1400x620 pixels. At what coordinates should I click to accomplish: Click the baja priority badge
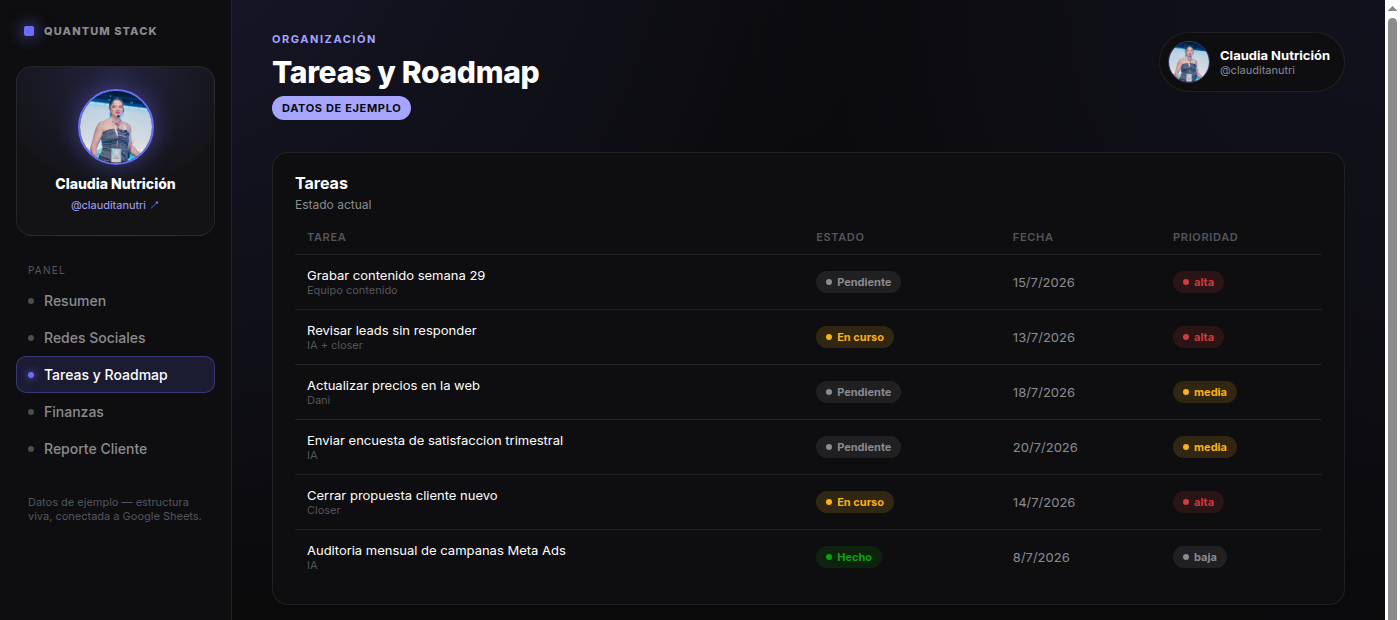tap(1200, 557)
